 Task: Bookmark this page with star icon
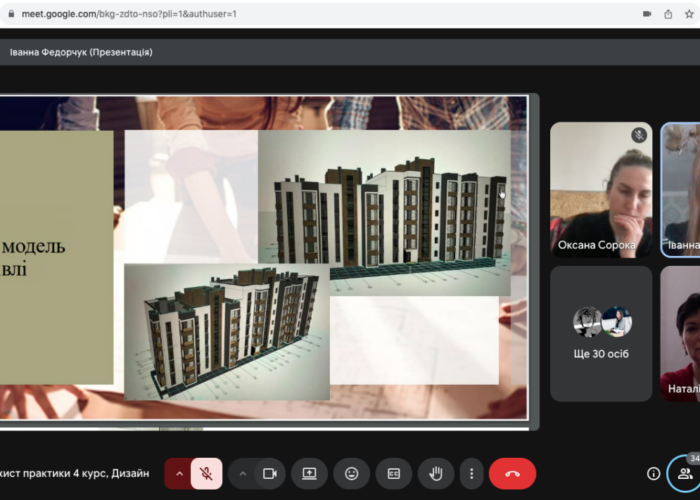point(690,14)
